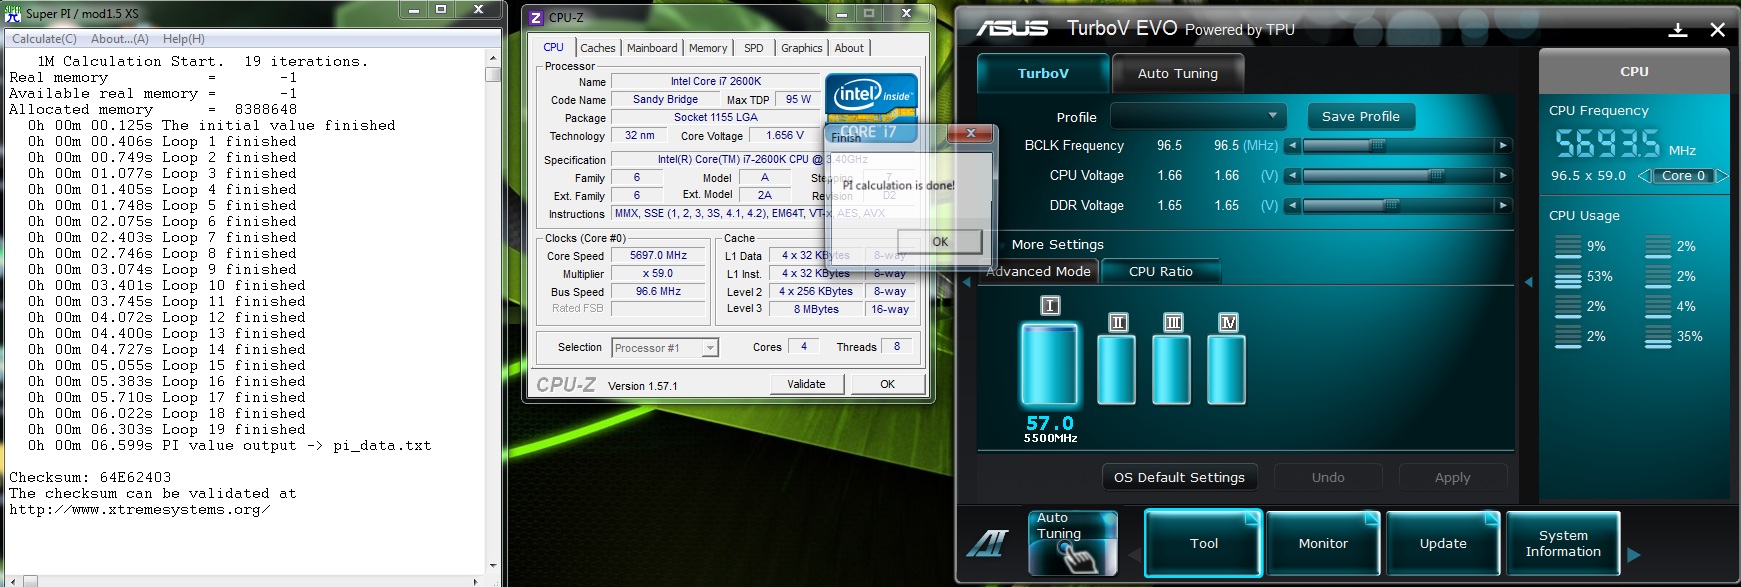Switch to the Memory tab in CPU-Z

pyautogui.click(x=708, y=48)
